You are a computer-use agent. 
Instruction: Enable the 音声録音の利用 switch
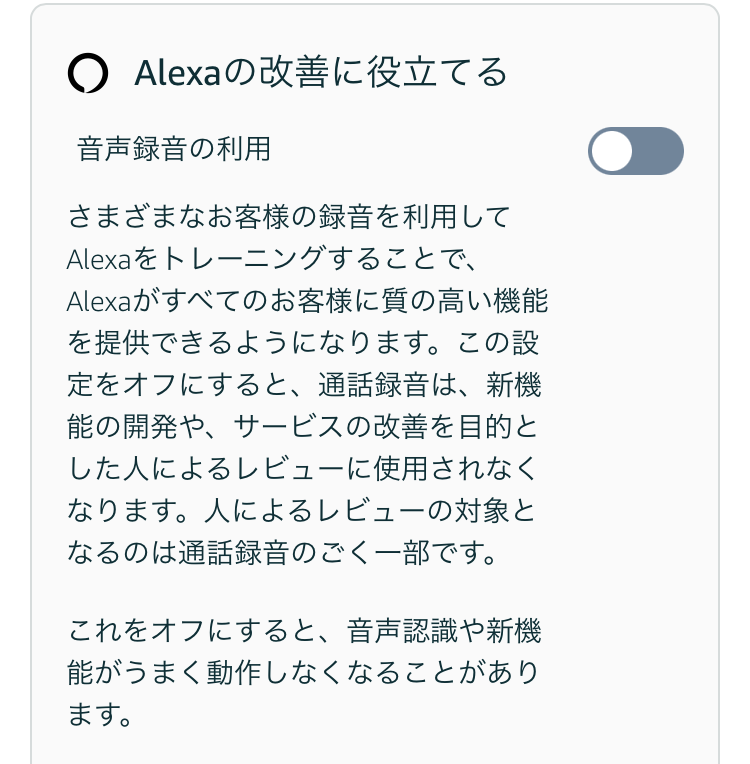coord(635,151)
